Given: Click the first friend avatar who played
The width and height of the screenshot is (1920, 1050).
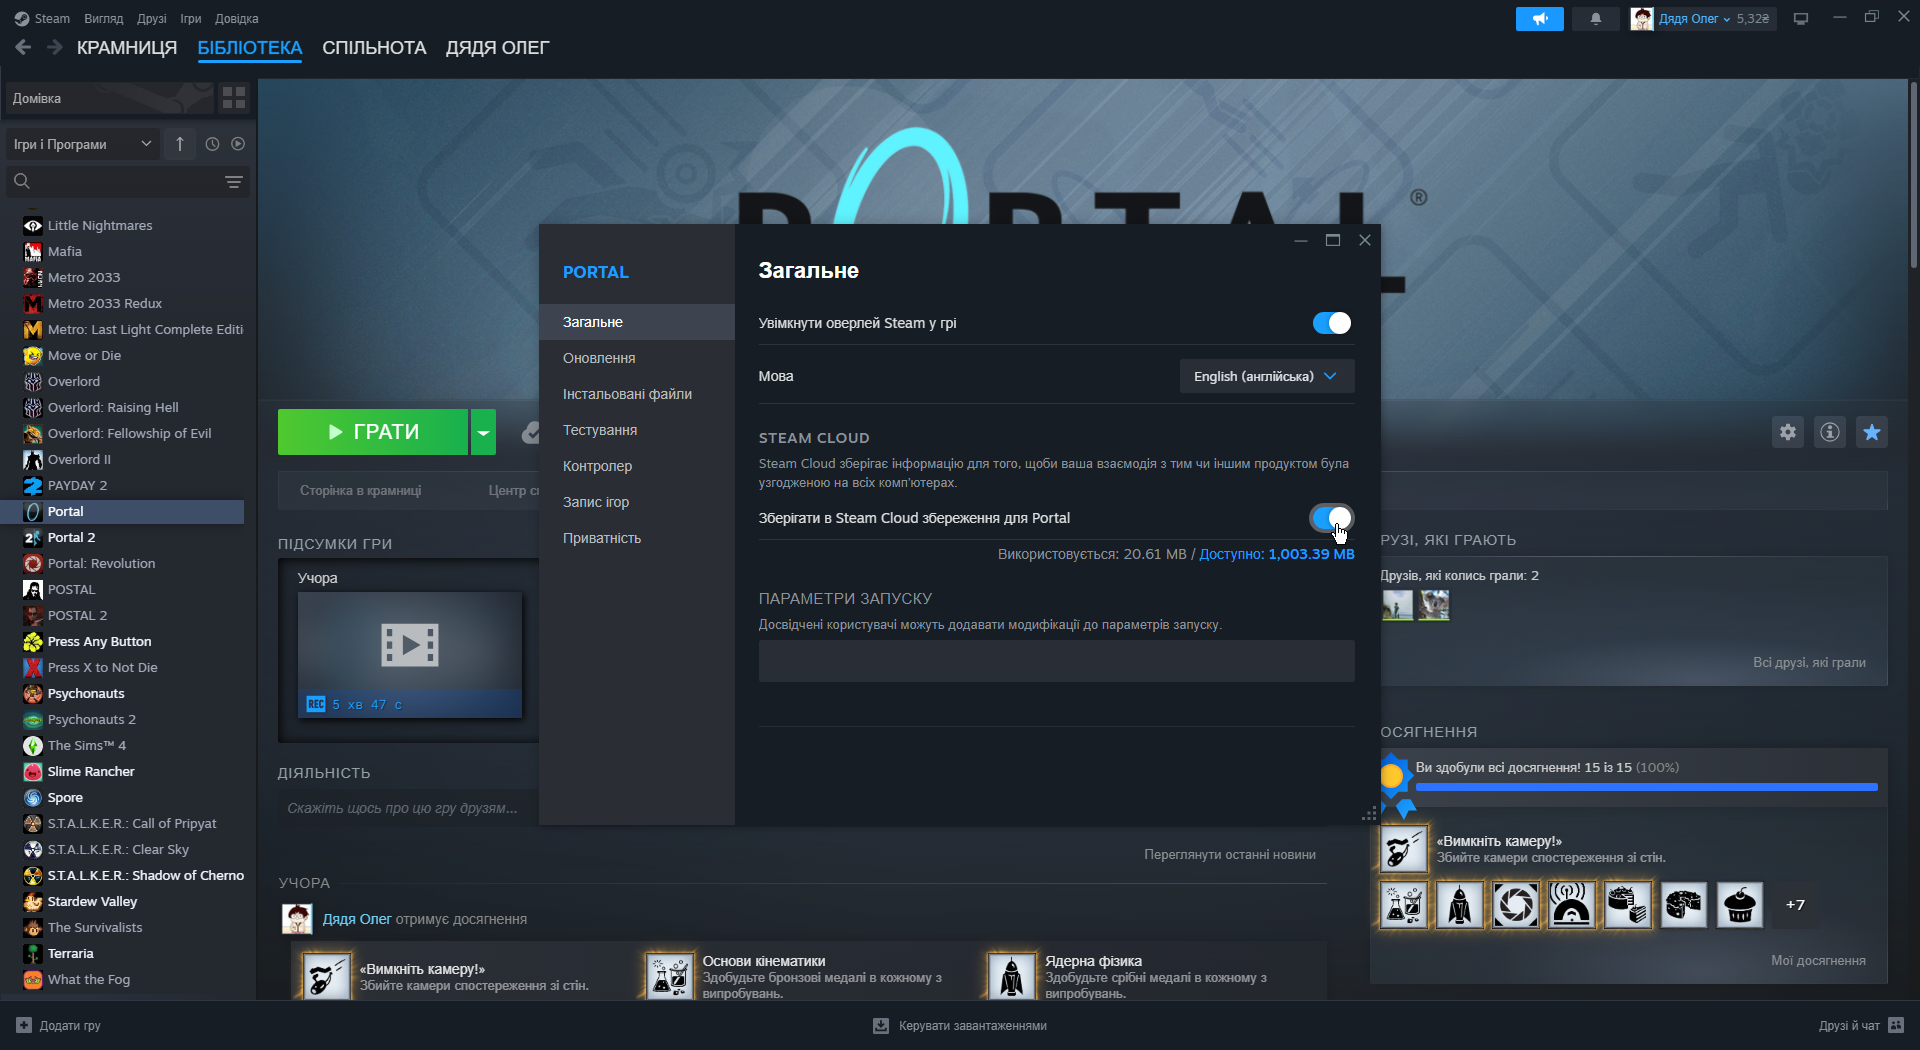Looking at the screenshot, I should coord(1397,605).
